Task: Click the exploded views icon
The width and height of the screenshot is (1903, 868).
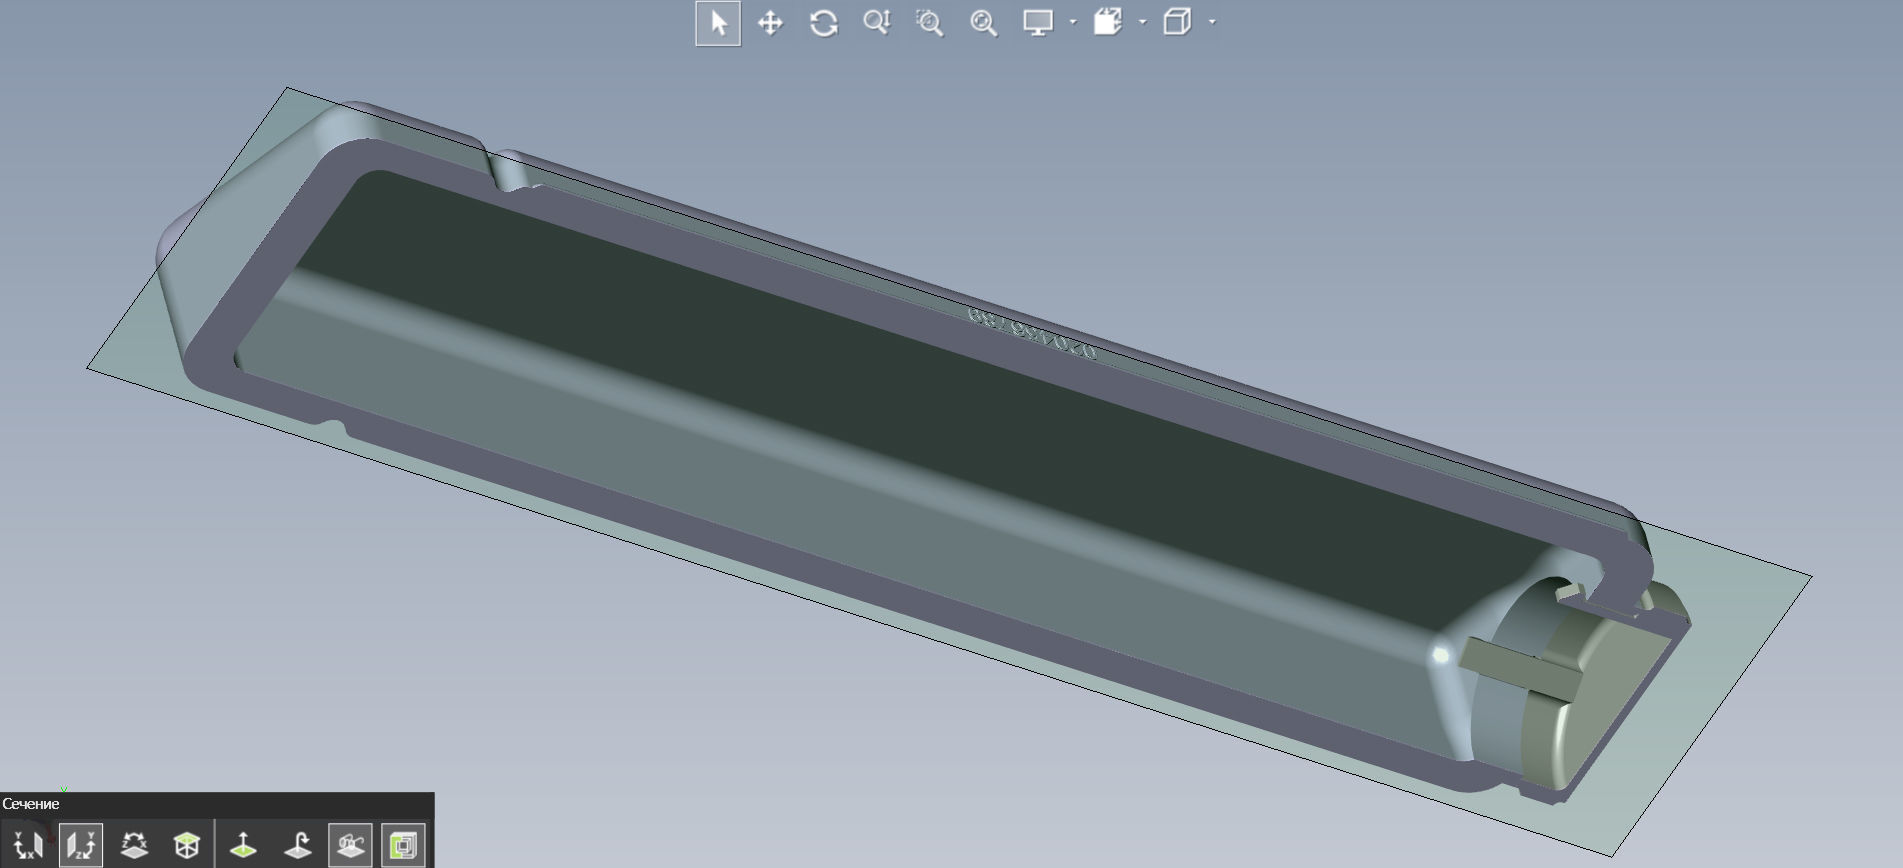Action: tap(1108, 23)
